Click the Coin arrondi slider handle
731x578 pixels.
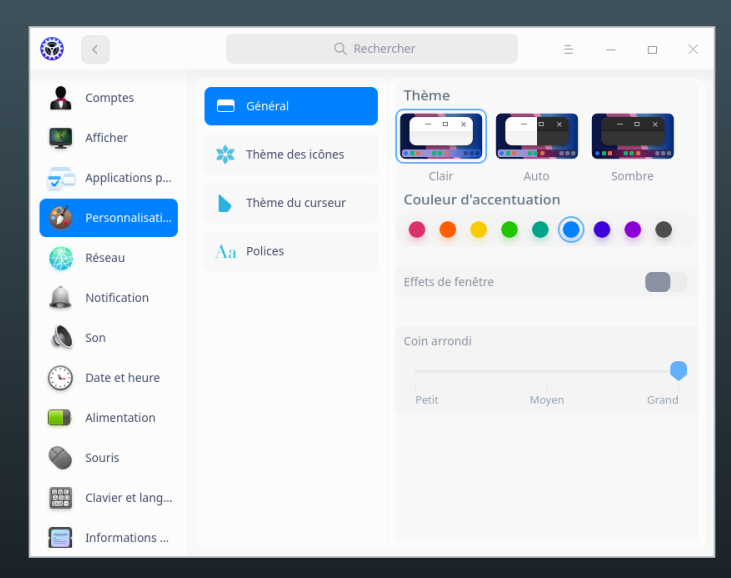pos(678,371)
